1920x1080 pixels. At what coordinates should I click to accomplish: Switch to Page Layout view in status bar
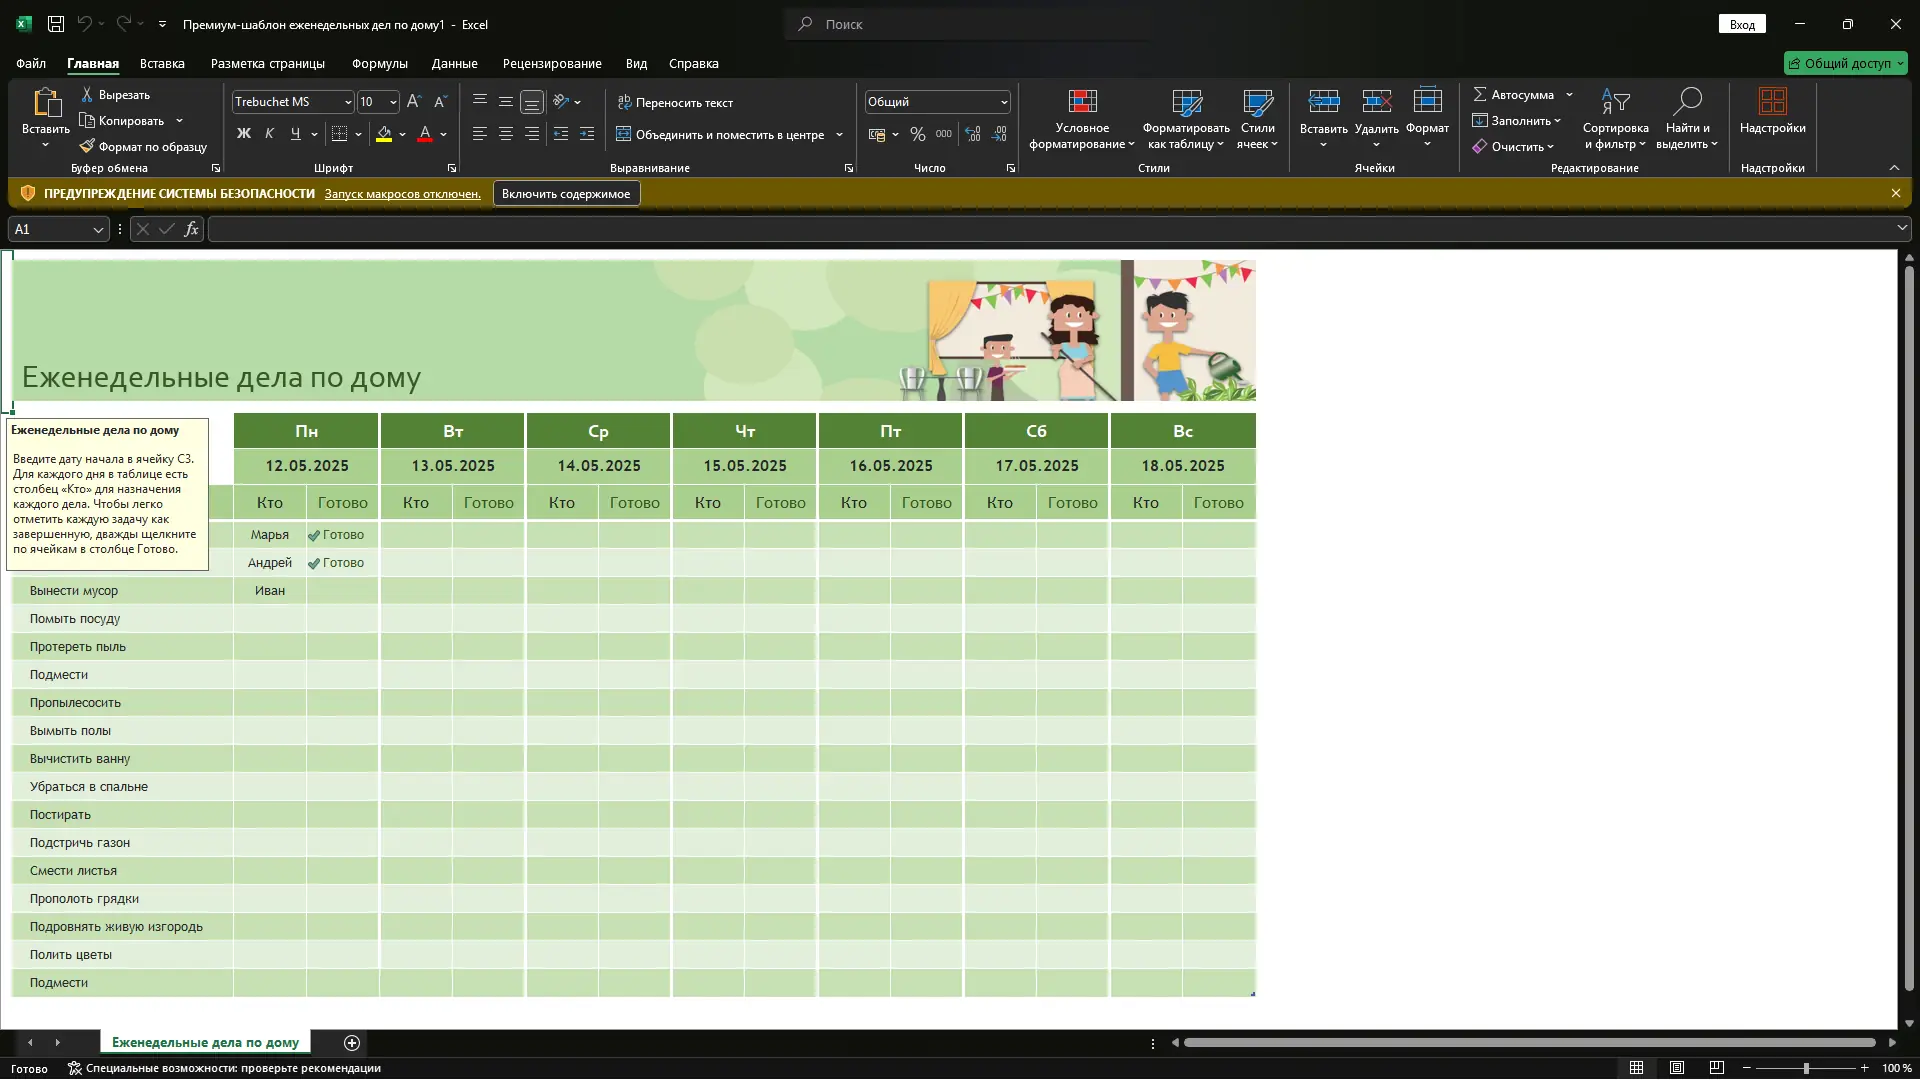tap(1677, 1068)
